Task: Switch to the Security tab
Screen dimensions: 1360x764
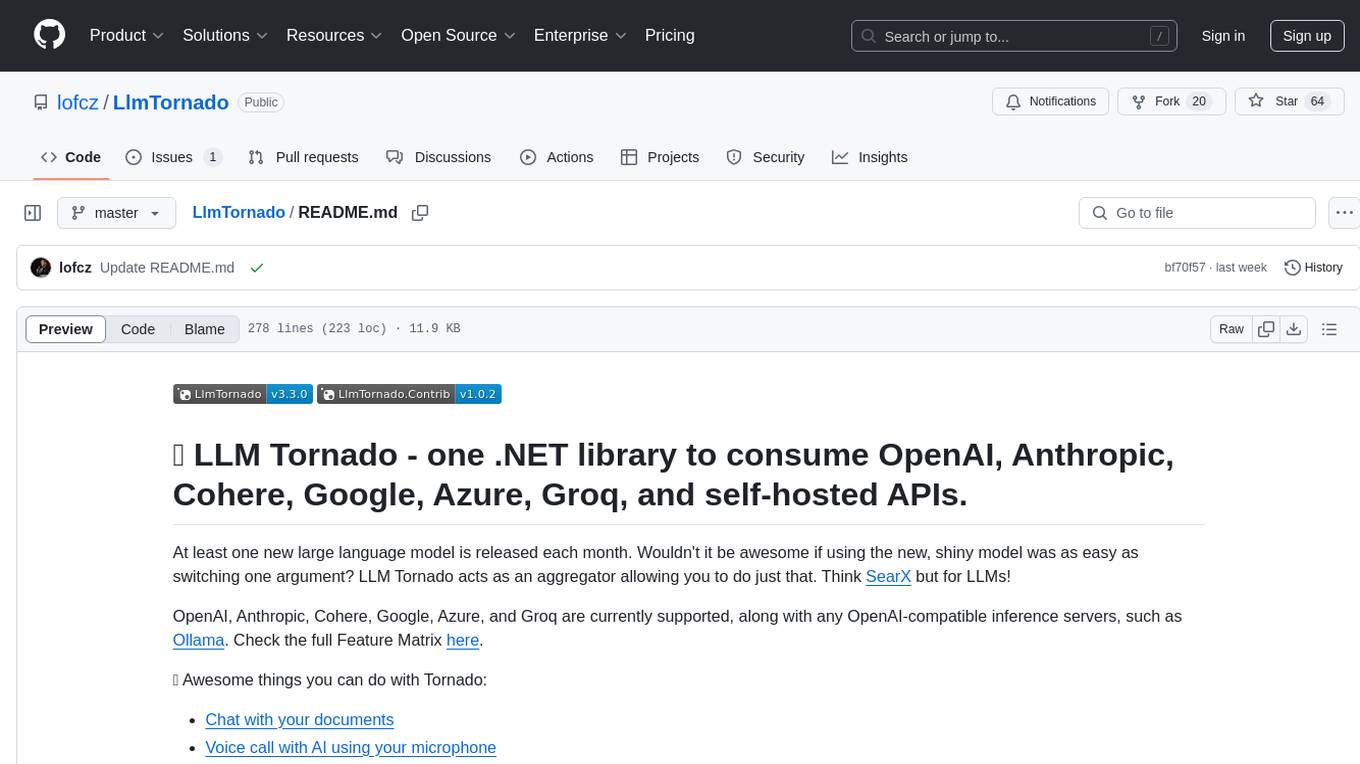Action: 765,157
